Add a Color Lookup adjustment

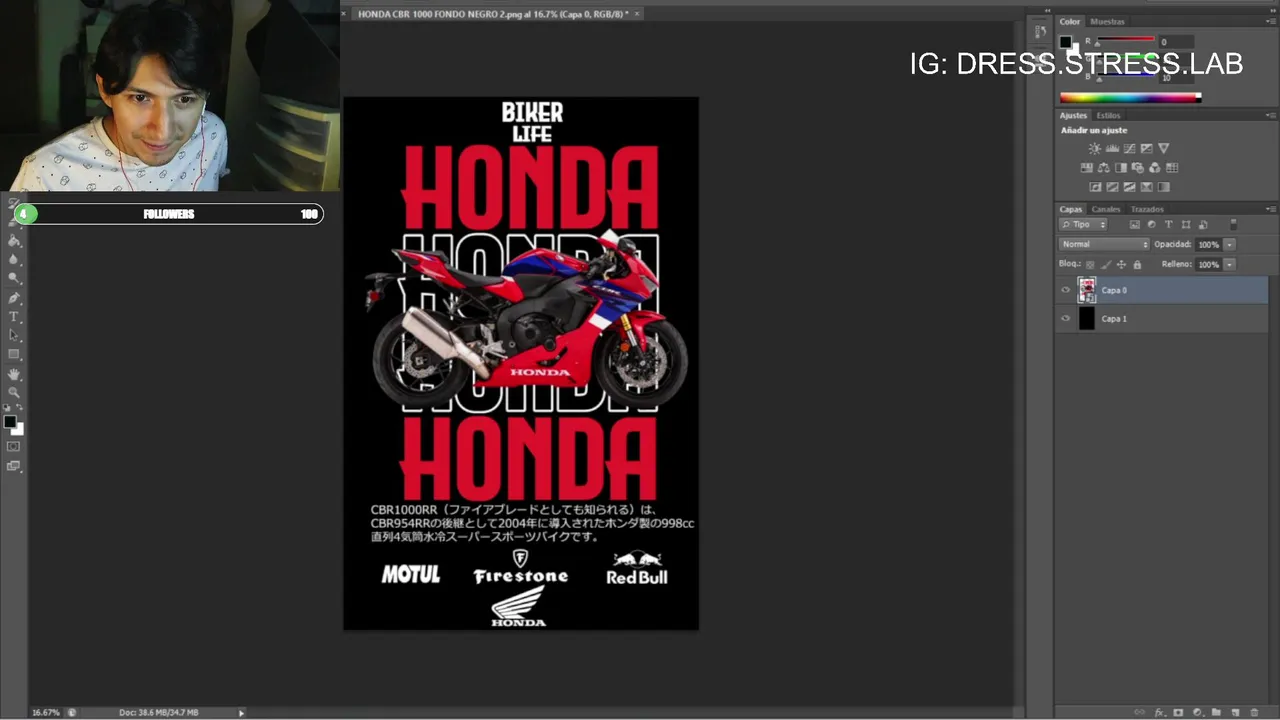coord(1172,167)
